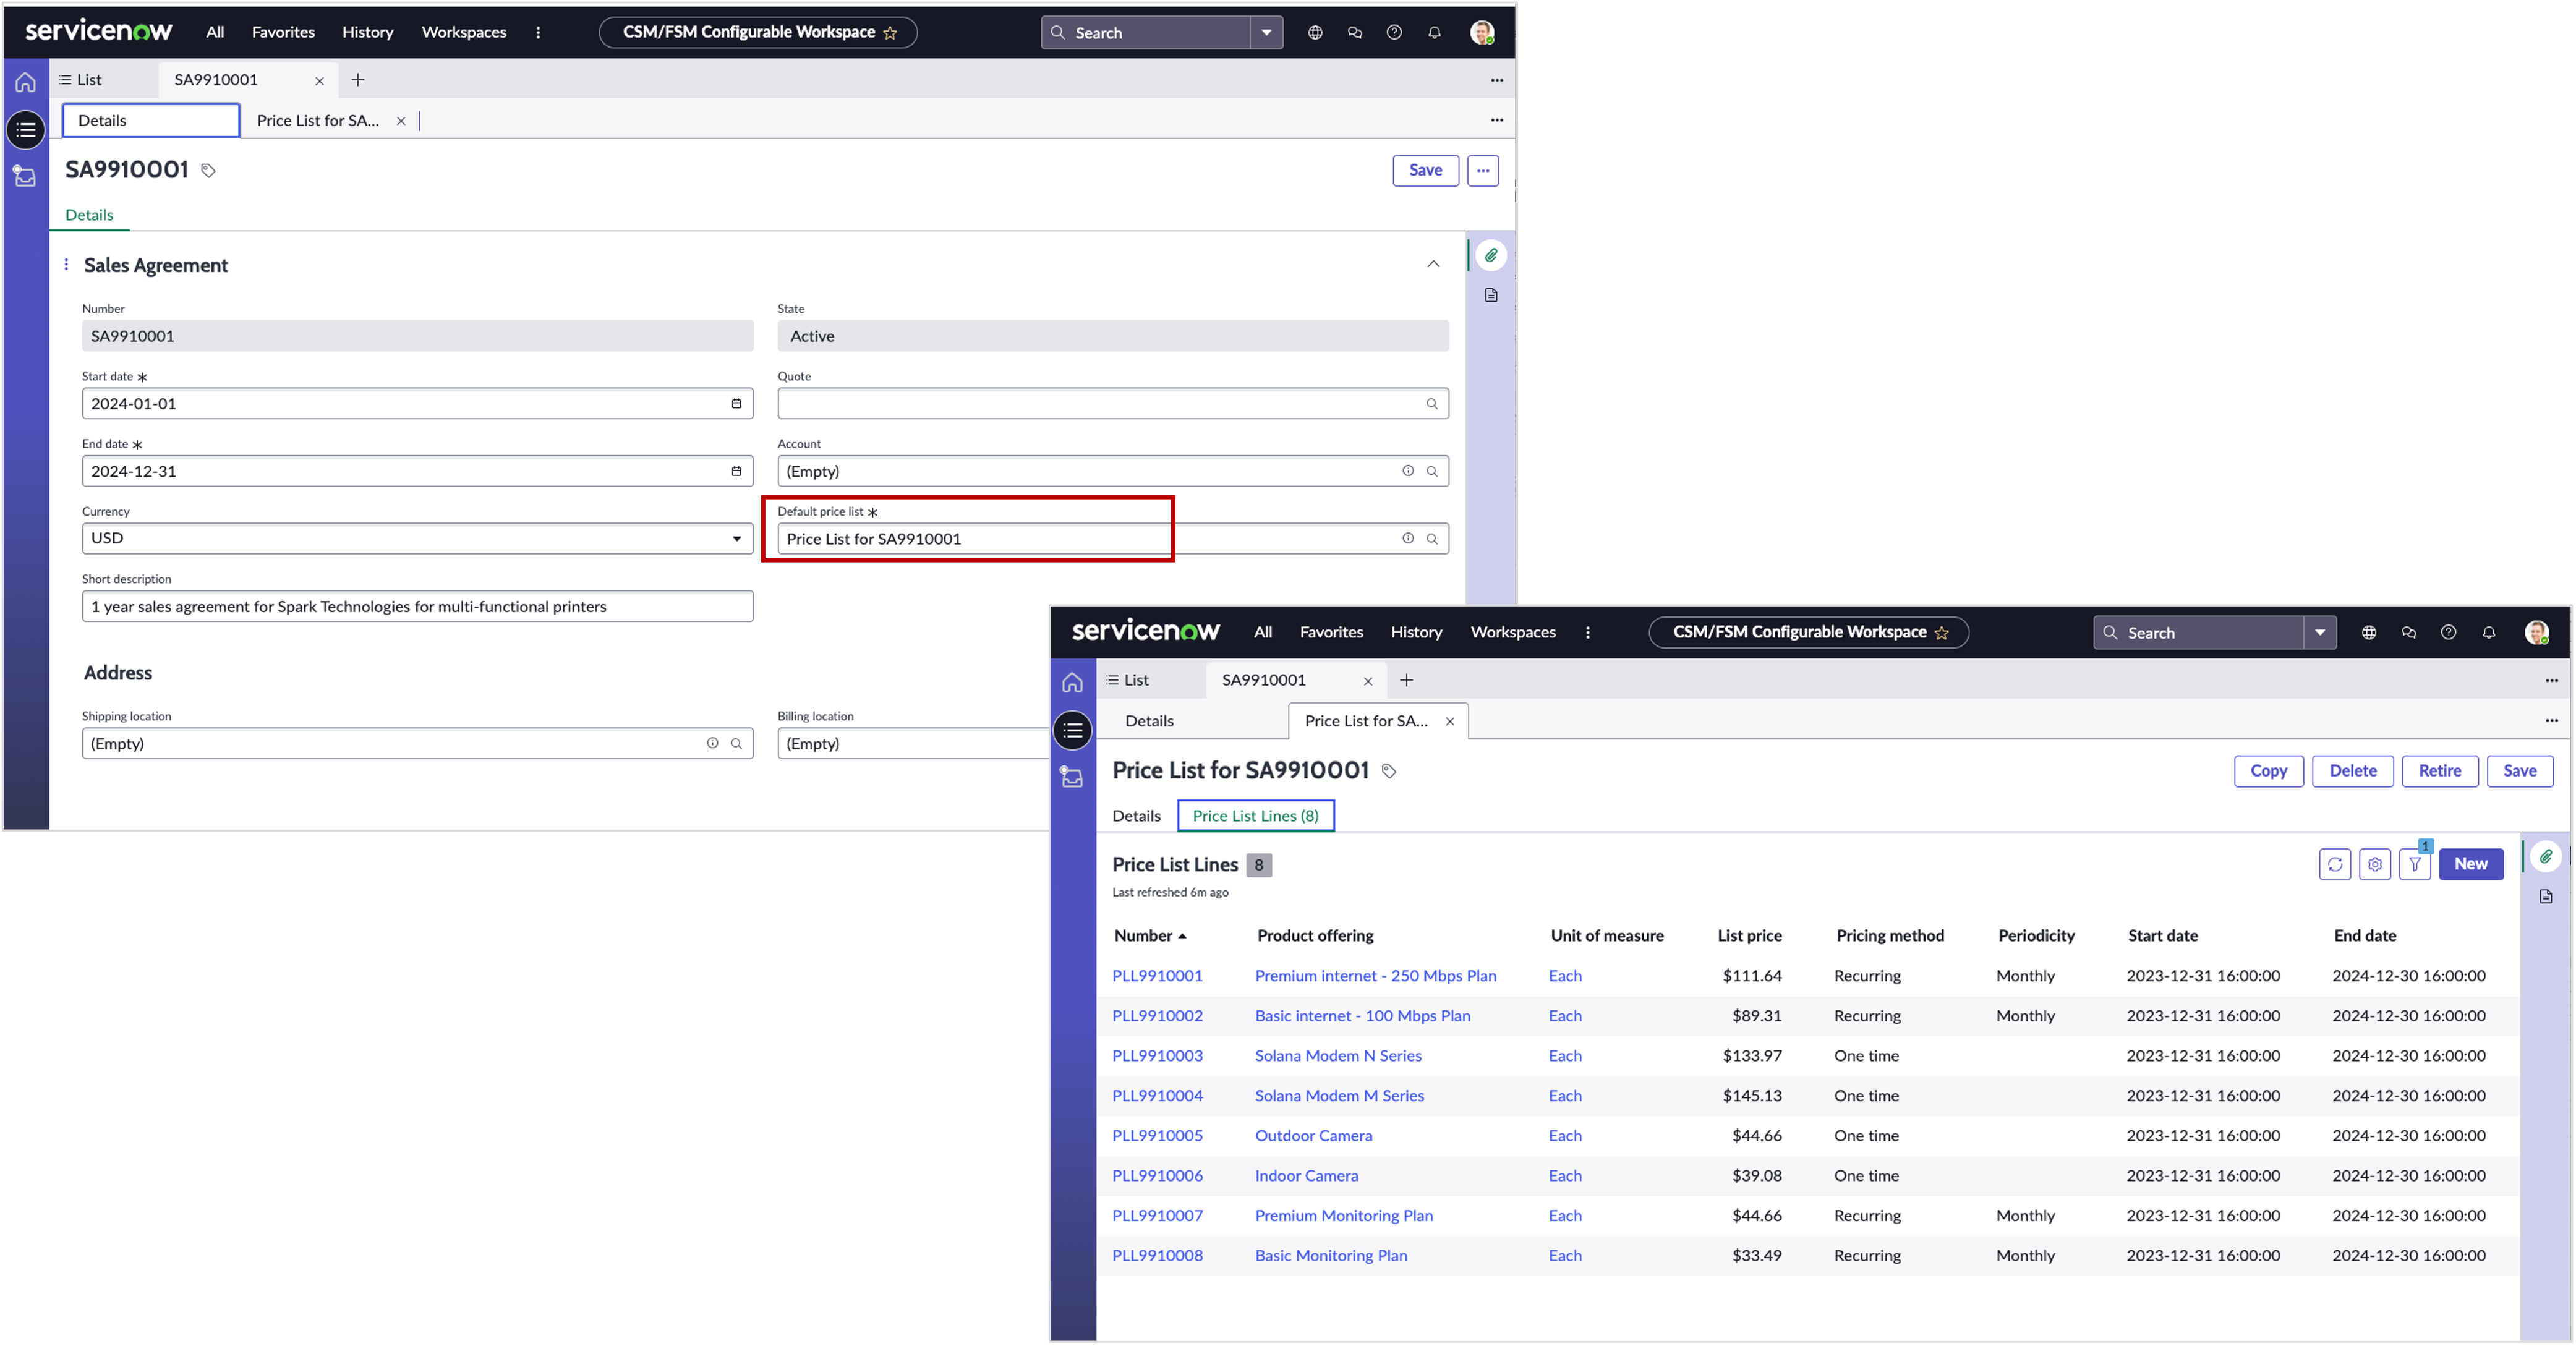This screenshot has width=2576, height=1346.
Task: Click the Short description input field
Action: [x=417, y=606]
